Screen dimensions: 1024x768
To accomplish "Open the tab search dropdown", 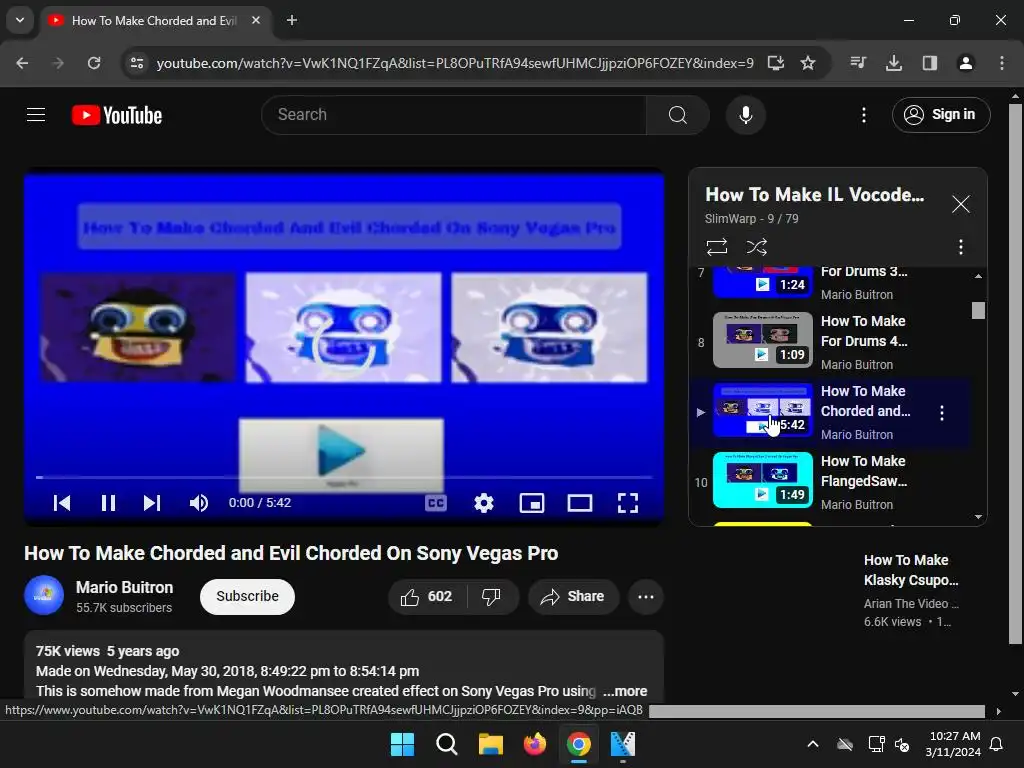I will (20, 20).
